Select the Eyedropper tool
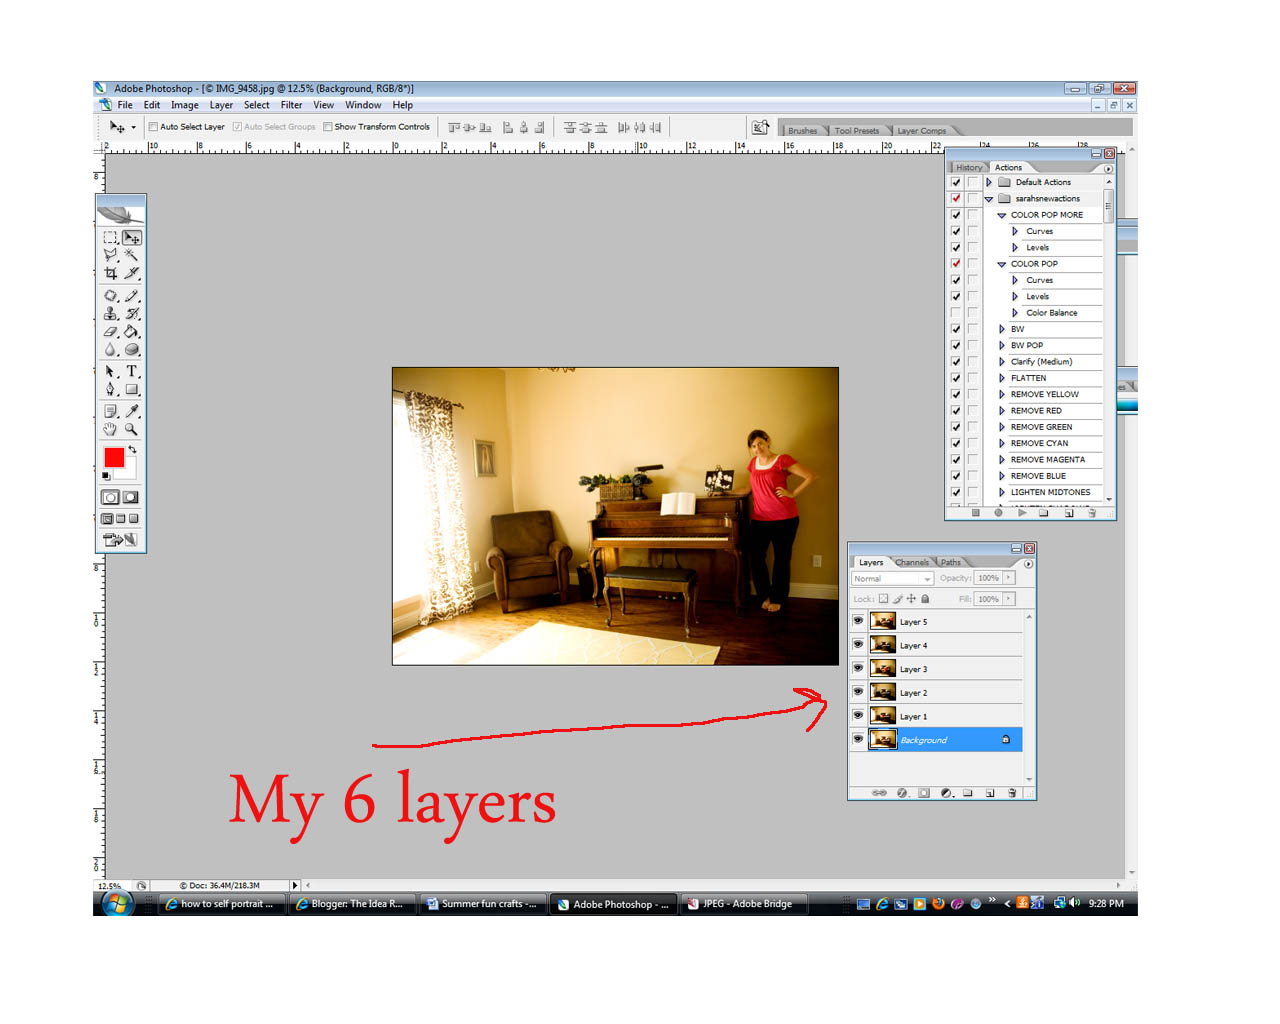The height and width of the screenshot is (1024, 1280). pos(132,411)
